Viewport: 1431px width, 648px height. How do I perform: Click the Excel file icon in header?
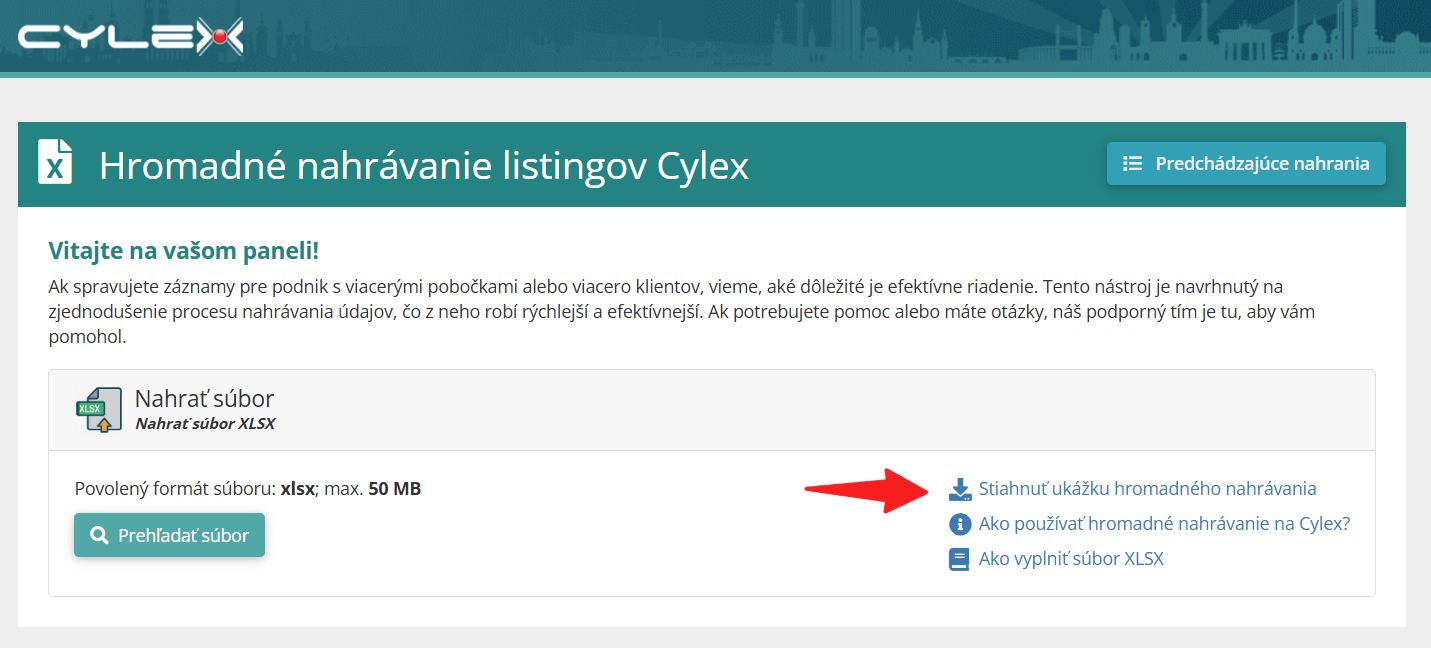pos(55,163)
